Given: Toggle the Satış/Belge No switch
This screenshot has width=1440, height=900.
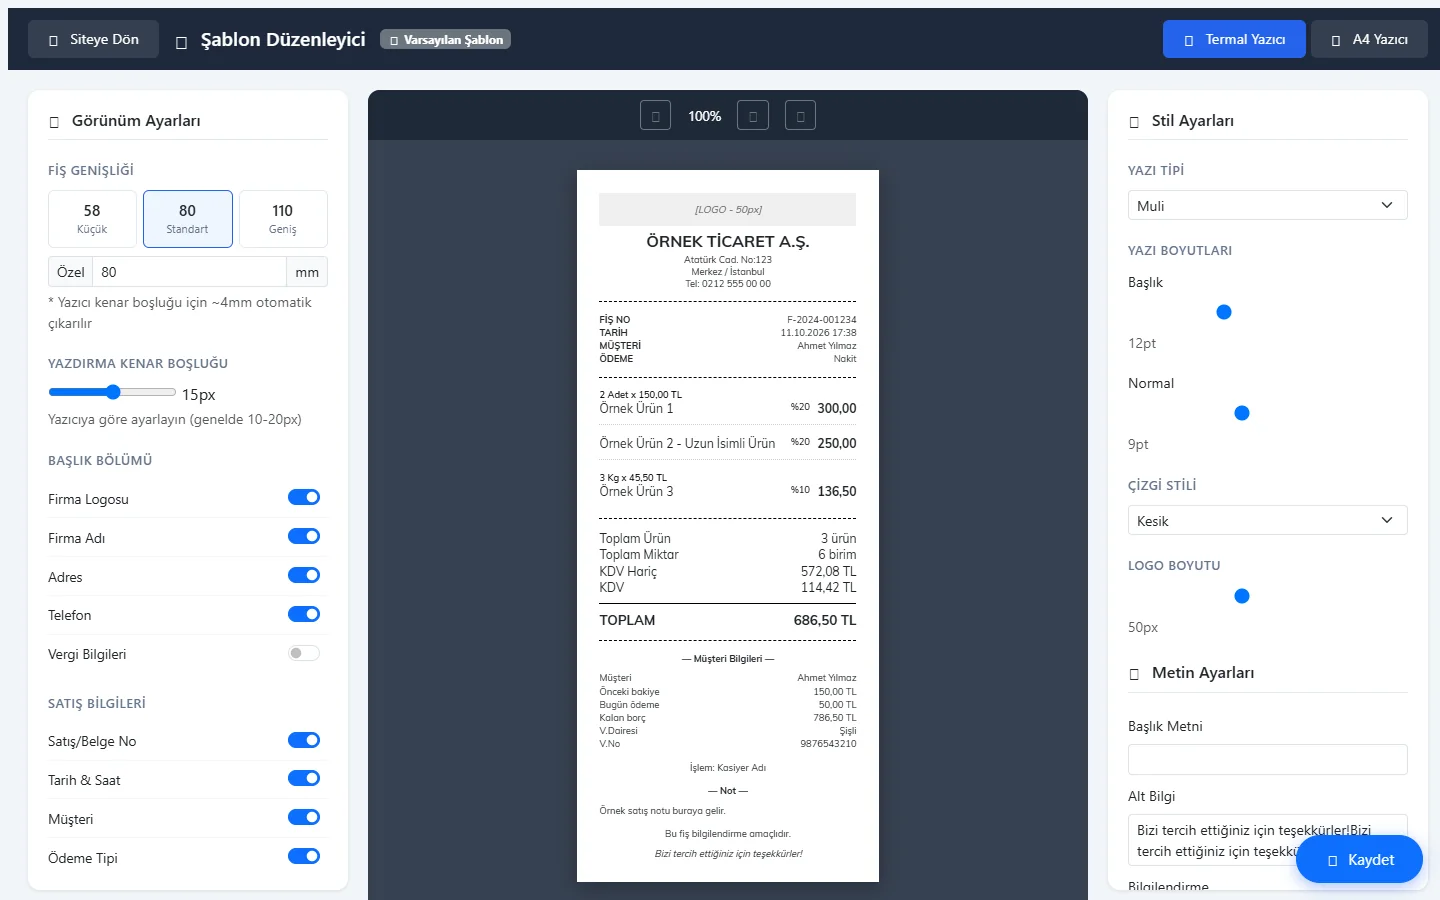Looking at the screenshot, I should tap(304, 740).
